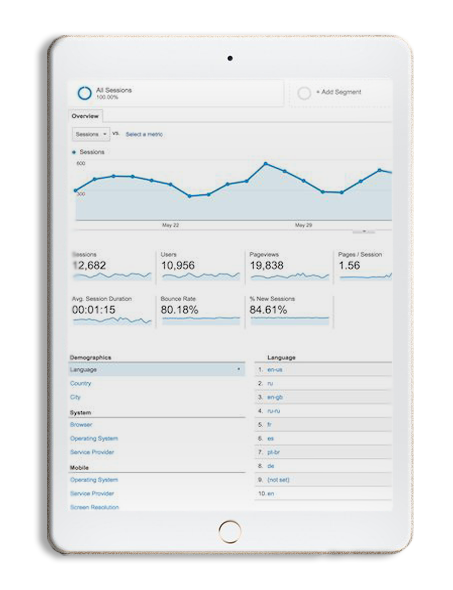
Task: Click the + Add Segment box
Action: 341,93
